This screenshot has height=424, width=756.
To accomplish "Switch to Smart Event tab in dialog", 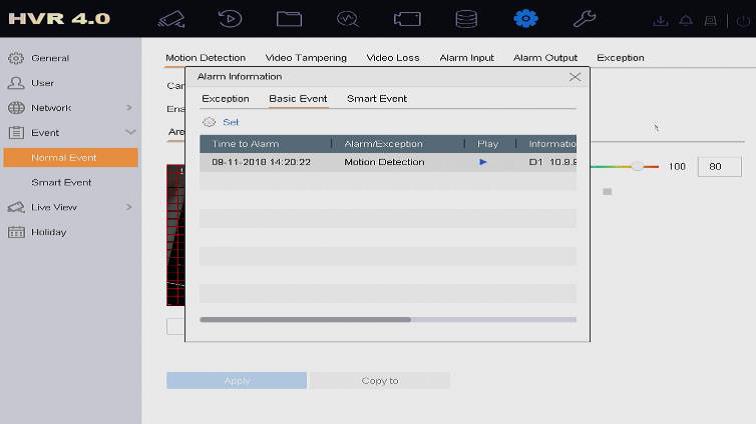I will (376, 99).
